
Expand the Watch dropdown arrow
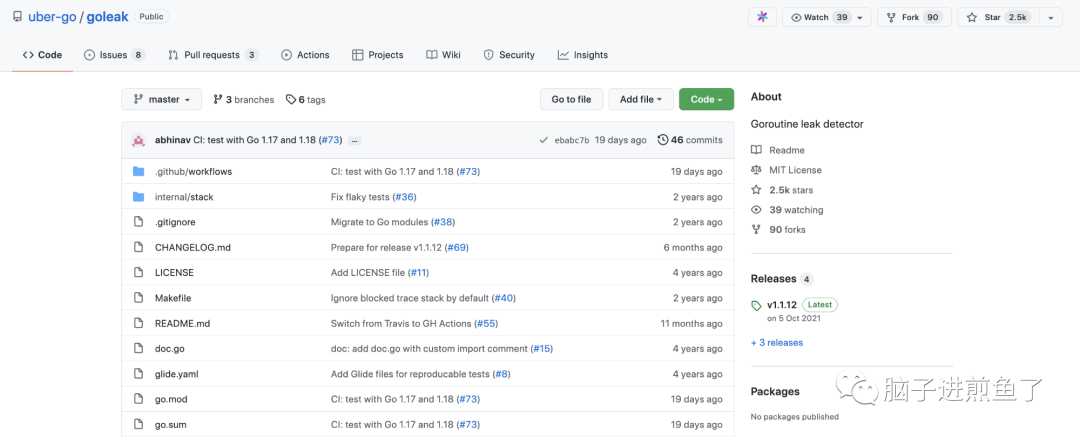860,17
